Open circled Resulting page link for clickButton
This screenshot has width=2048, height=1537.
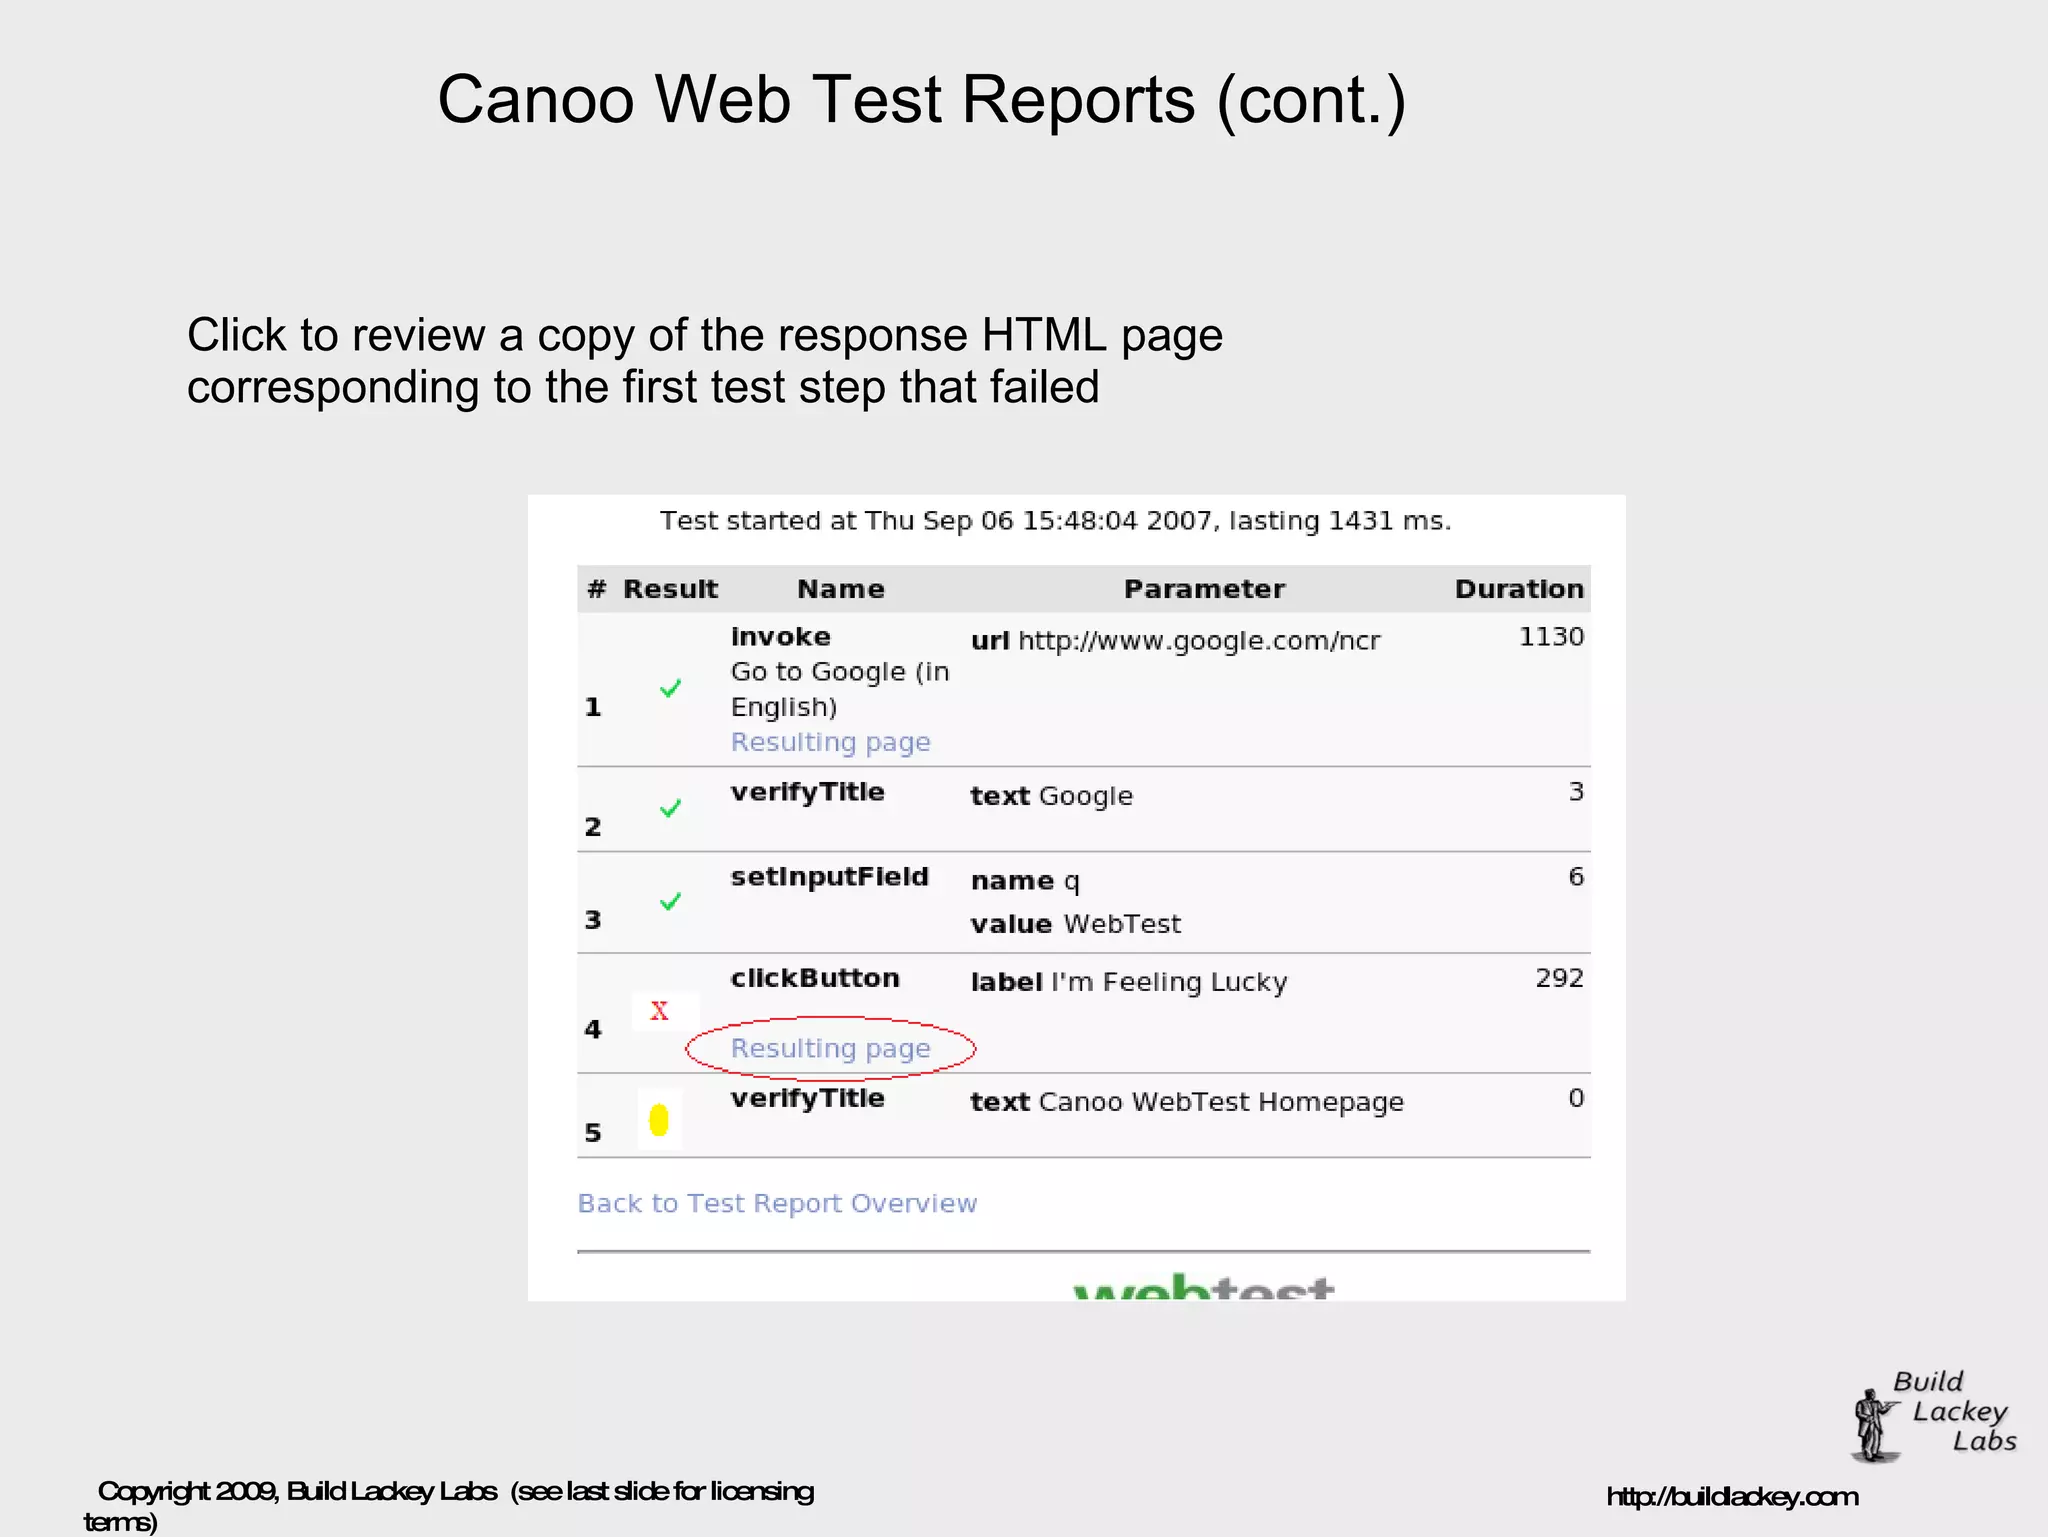tap(830, 1048)
